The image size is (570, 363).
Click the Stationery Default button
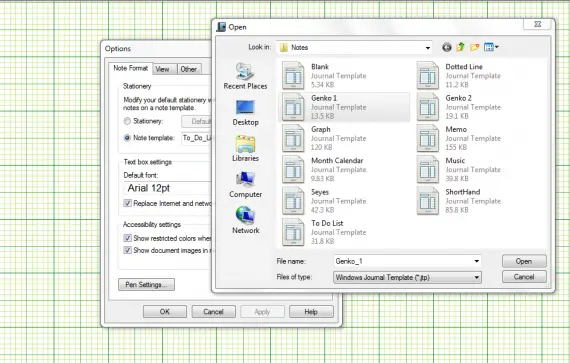(197, 121)
